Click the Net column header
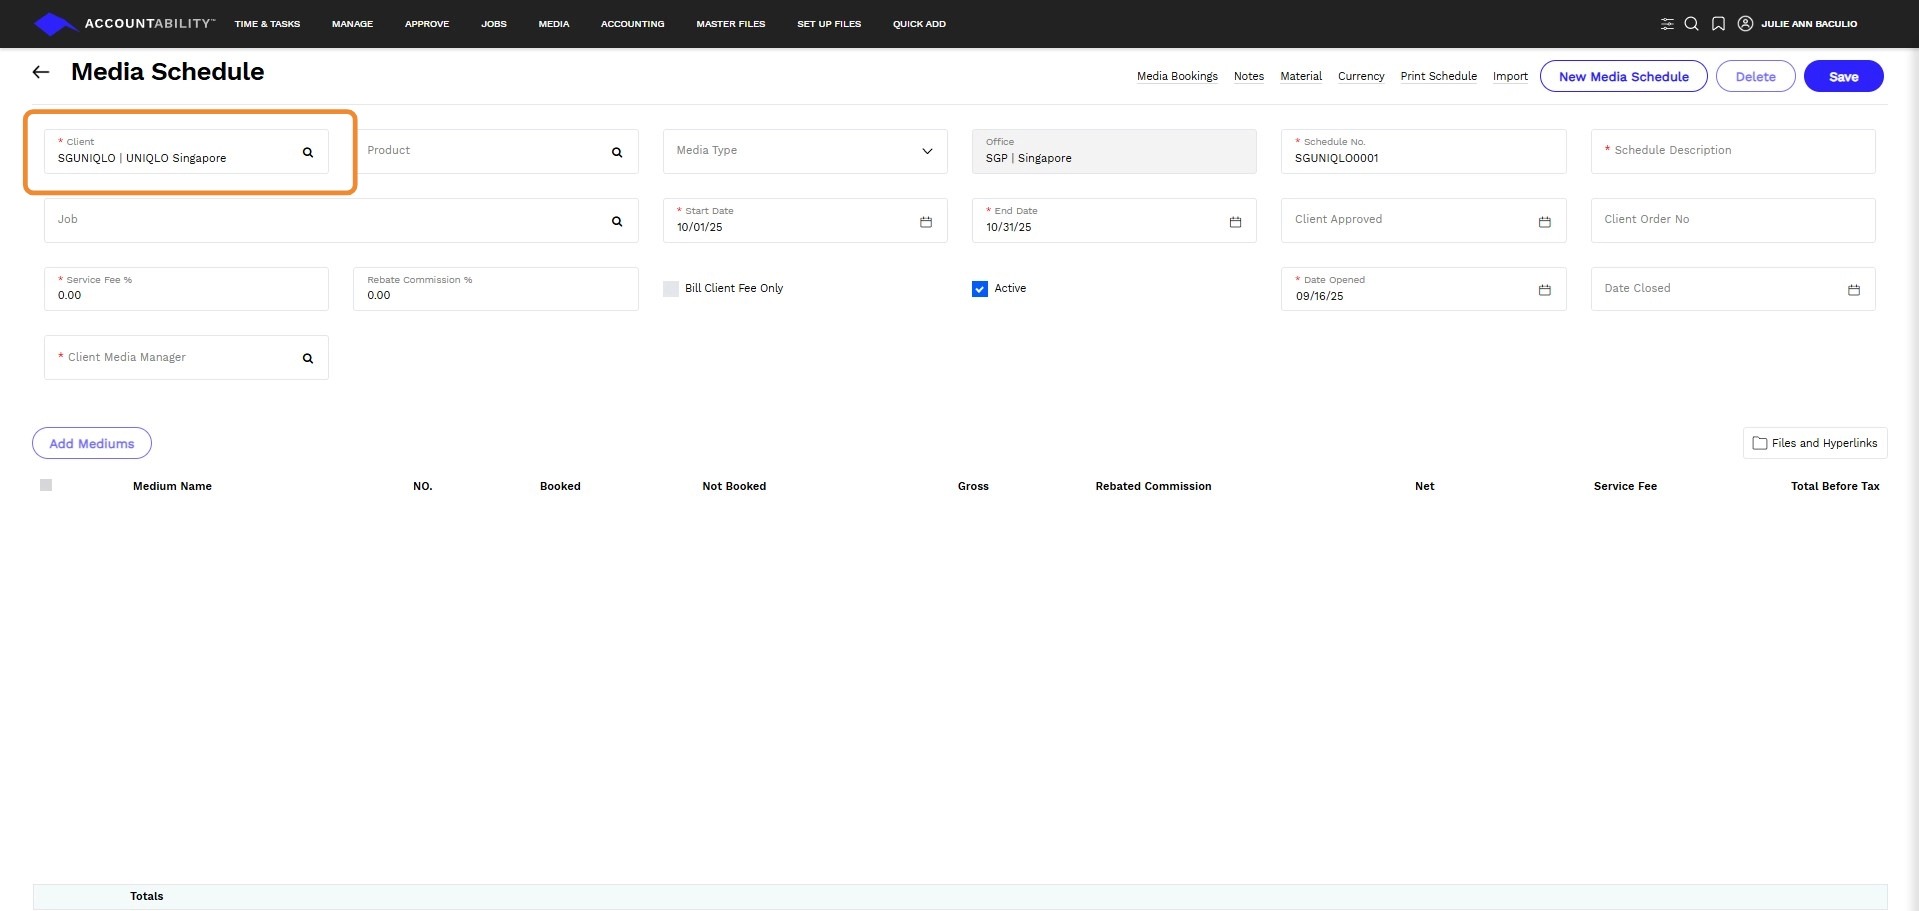This screenshot has height=911, width=1919. click(x=1424, y=486)
